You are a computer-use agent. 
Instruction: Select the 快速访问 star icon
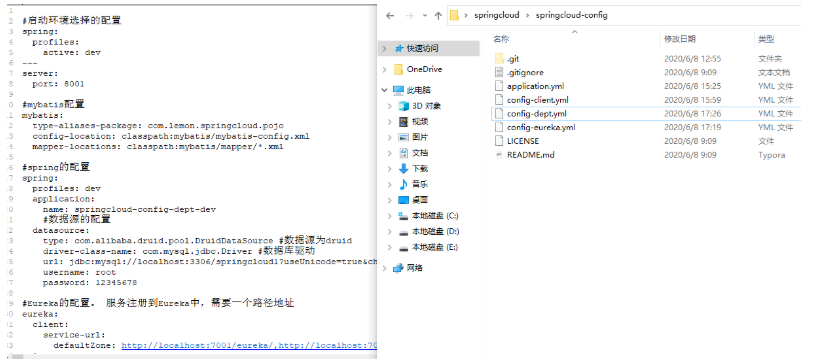(x=399, y=48)
